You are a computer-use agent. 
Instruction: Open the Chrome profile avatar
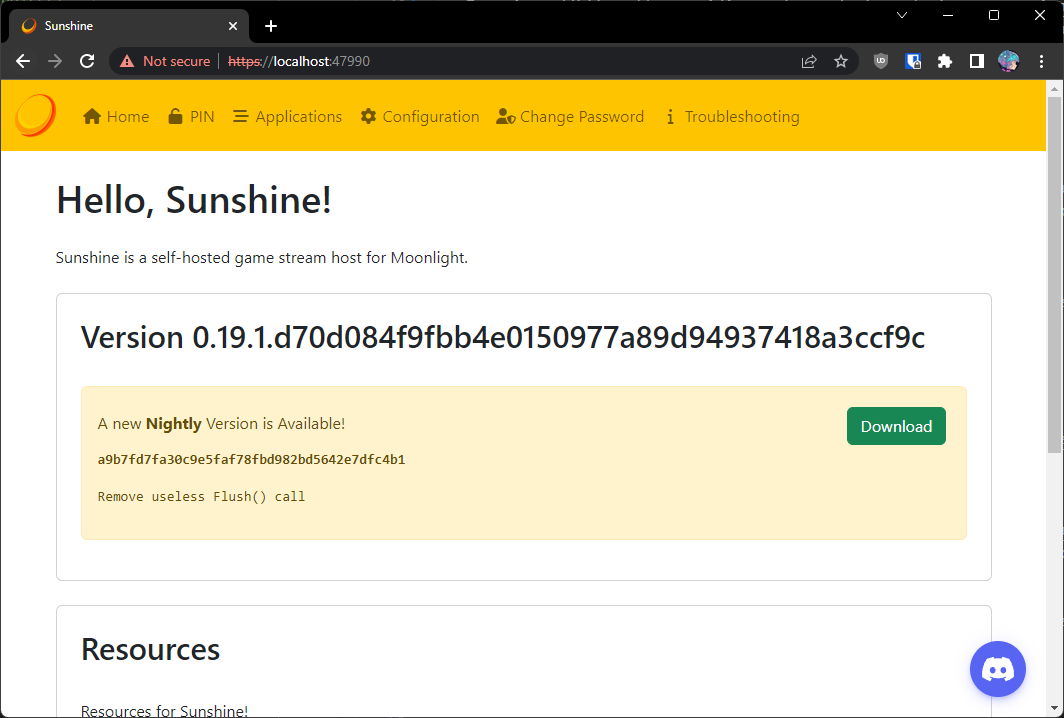click(x=1008, y=61)
